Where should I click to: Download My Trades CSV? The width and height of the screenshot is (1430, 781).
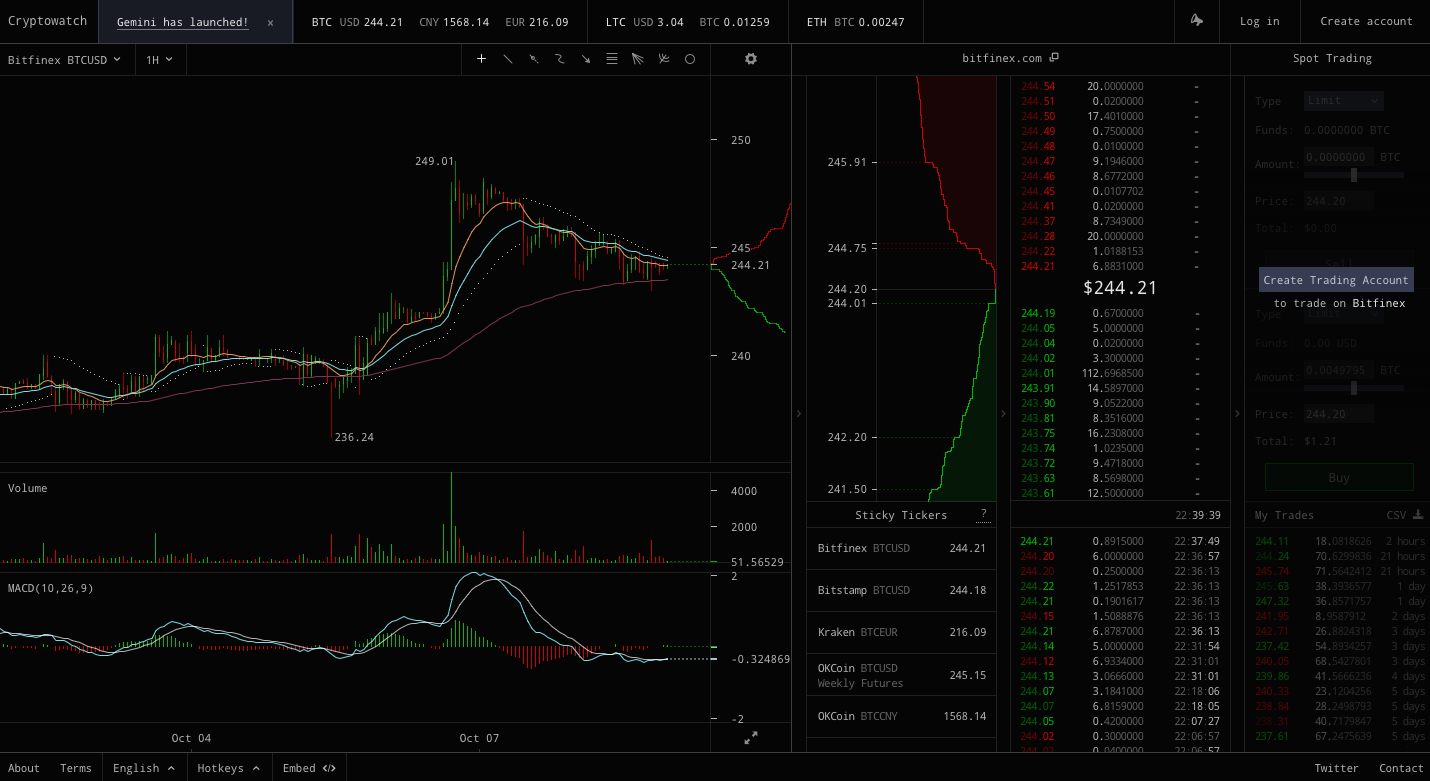(x=1417, y=515)
